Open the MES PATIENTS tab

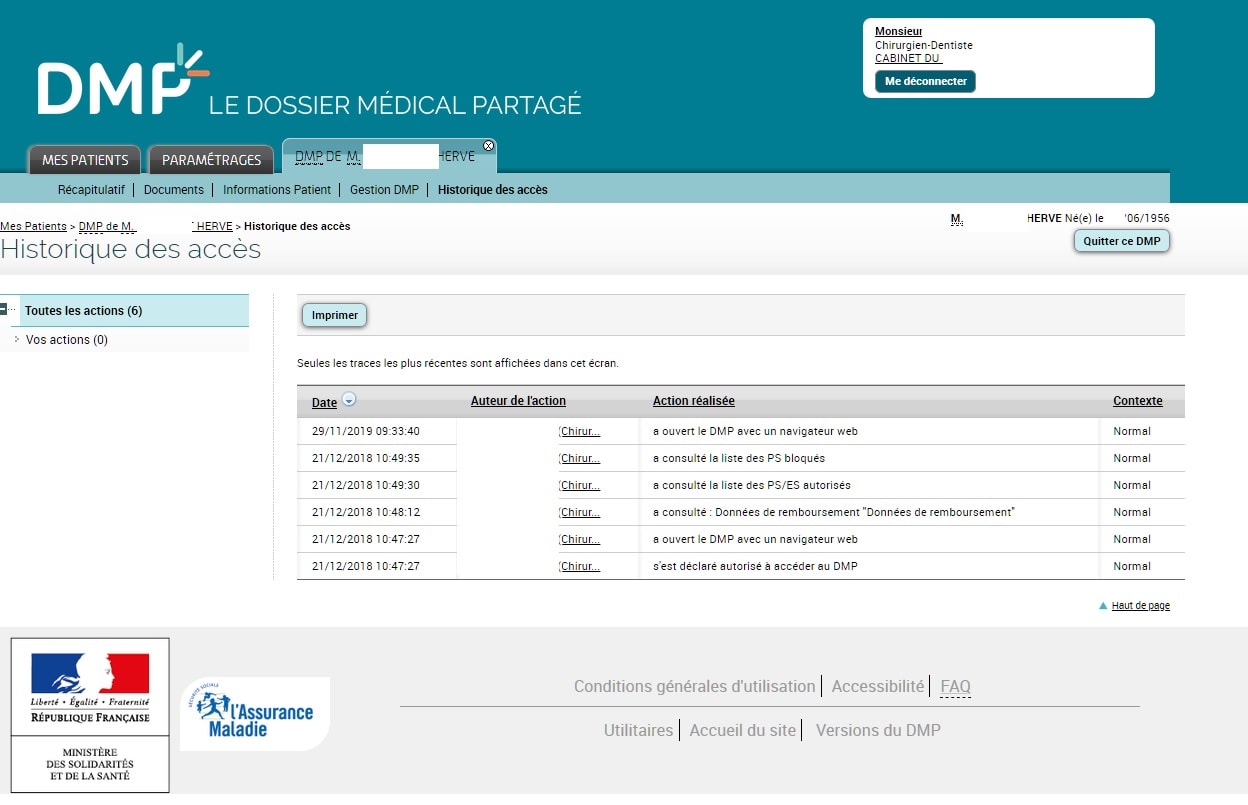click(x=85, y=160)
